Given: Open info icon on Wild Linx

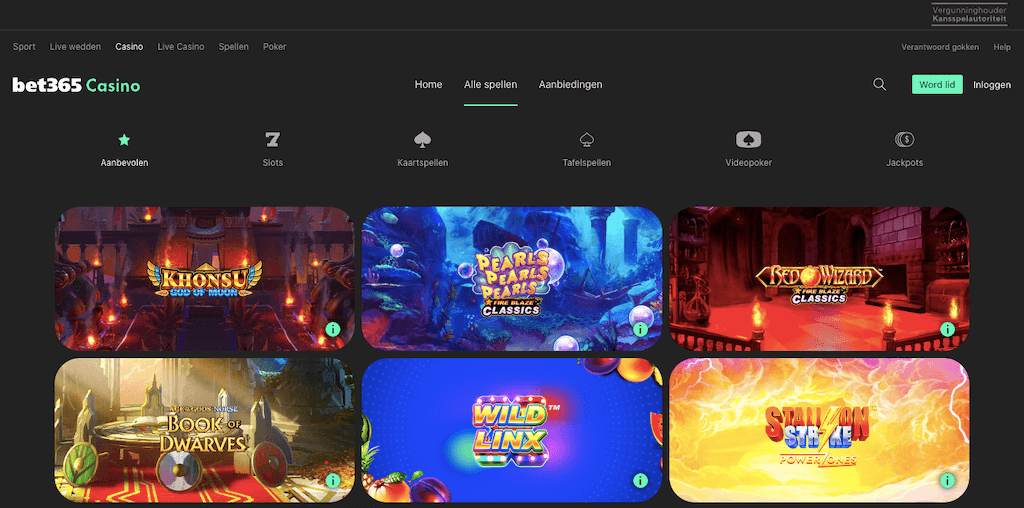Looking at the screenshot, I should (640, 481).
